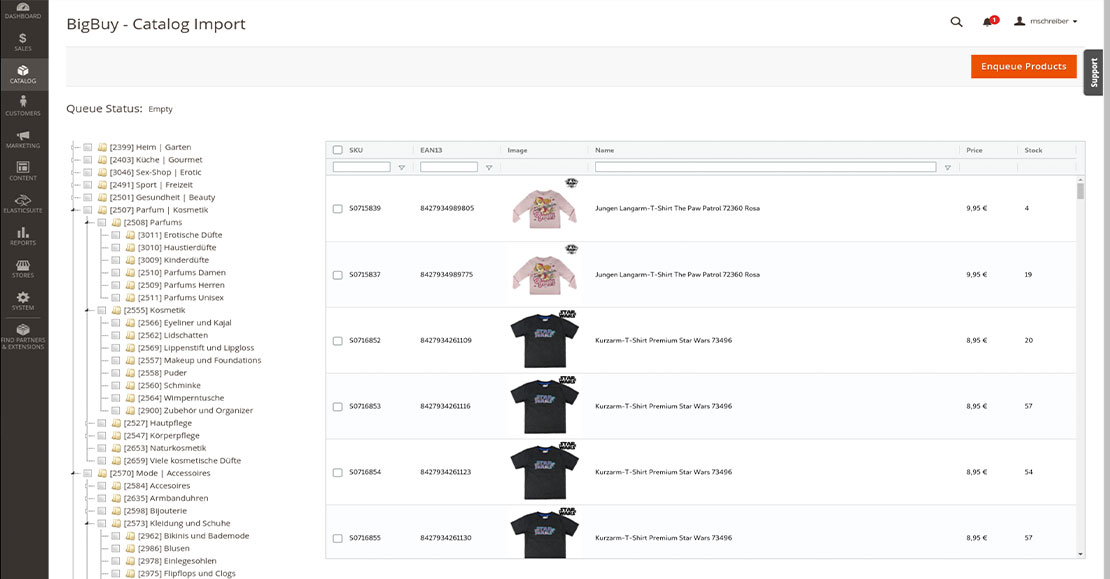Screen dimensions: 1110x579
Task: Select the Content sidebar icon
Action: click(x=24, y=173)
